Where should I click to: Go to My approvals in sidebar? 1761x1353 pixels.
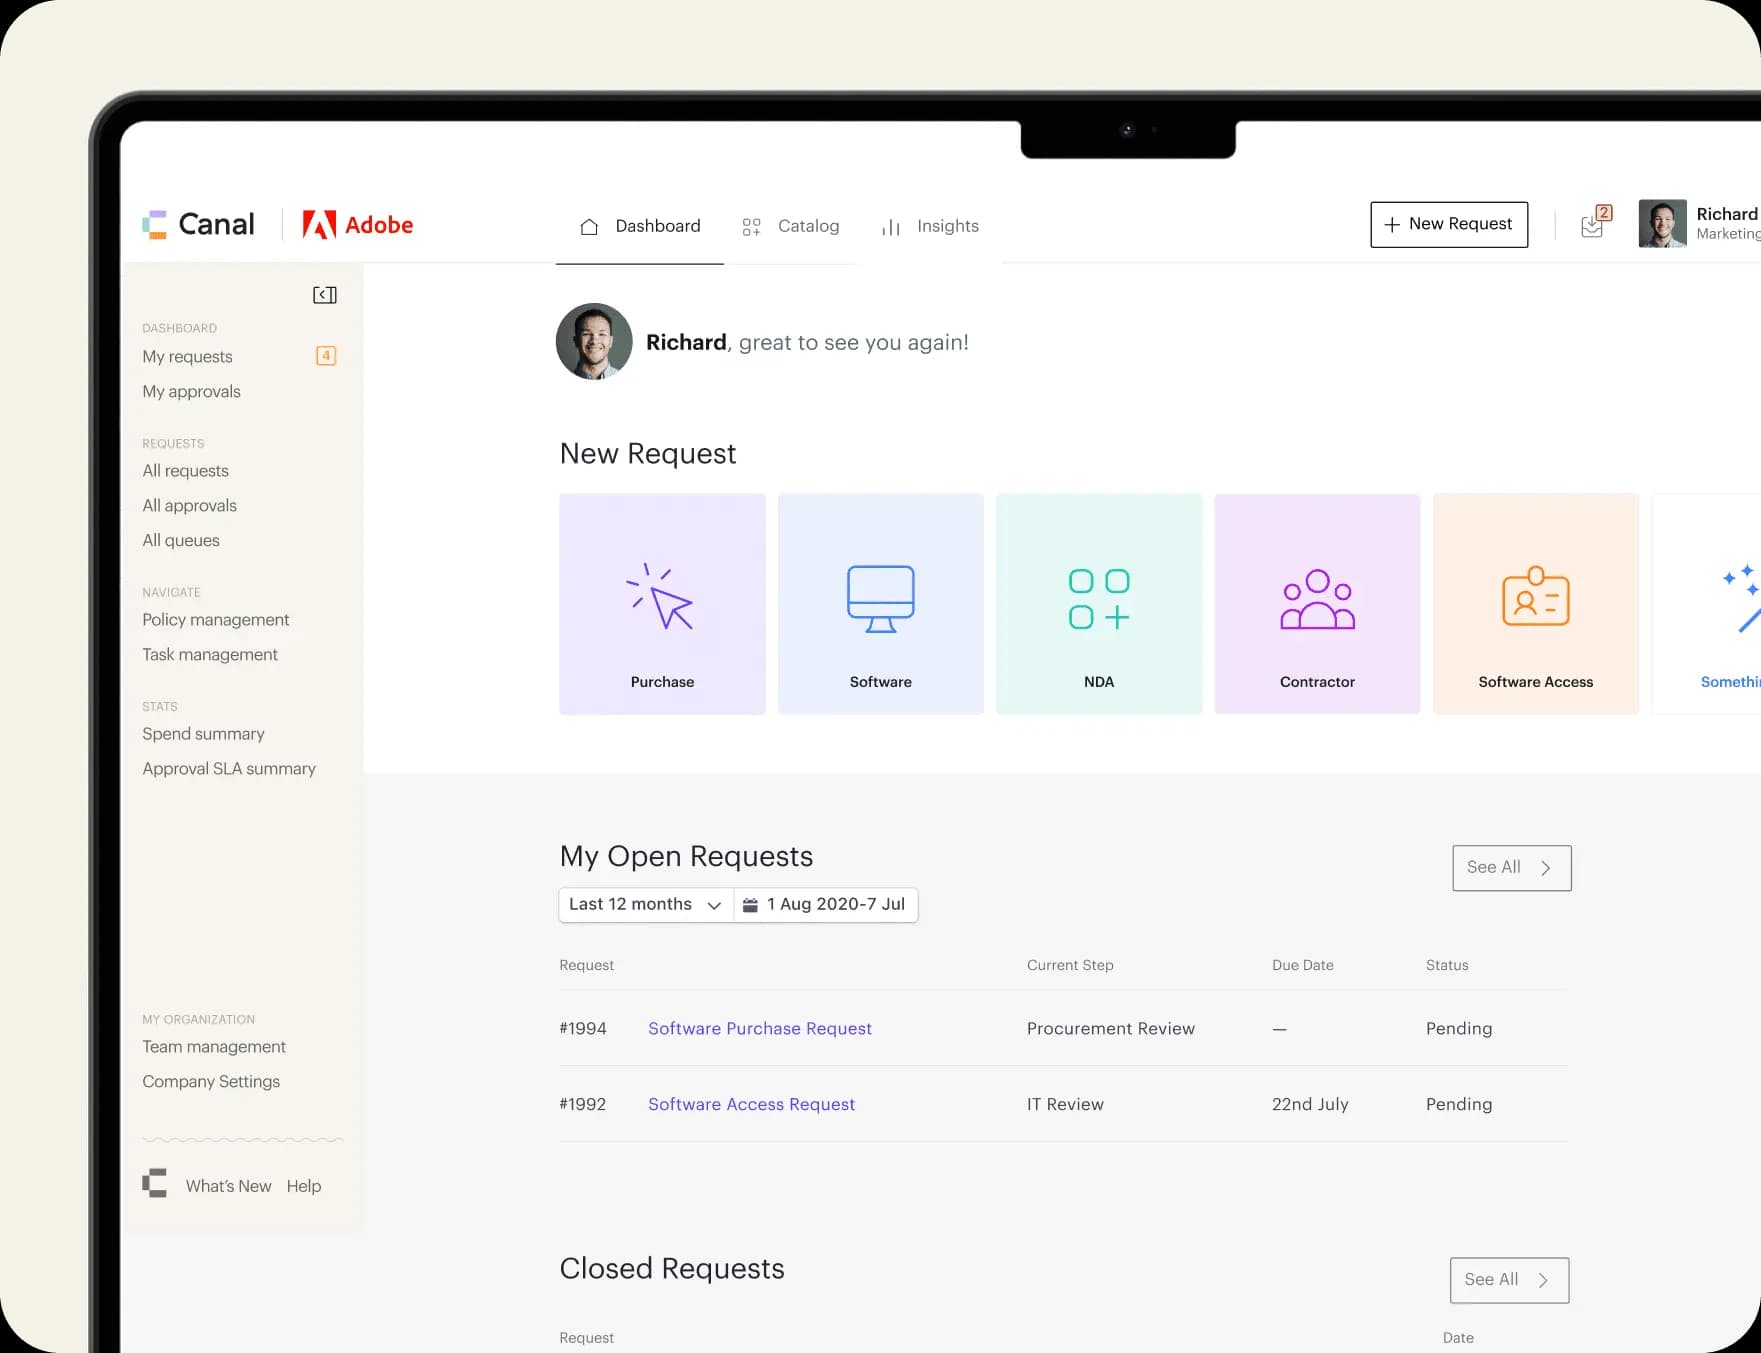(192, 392)
